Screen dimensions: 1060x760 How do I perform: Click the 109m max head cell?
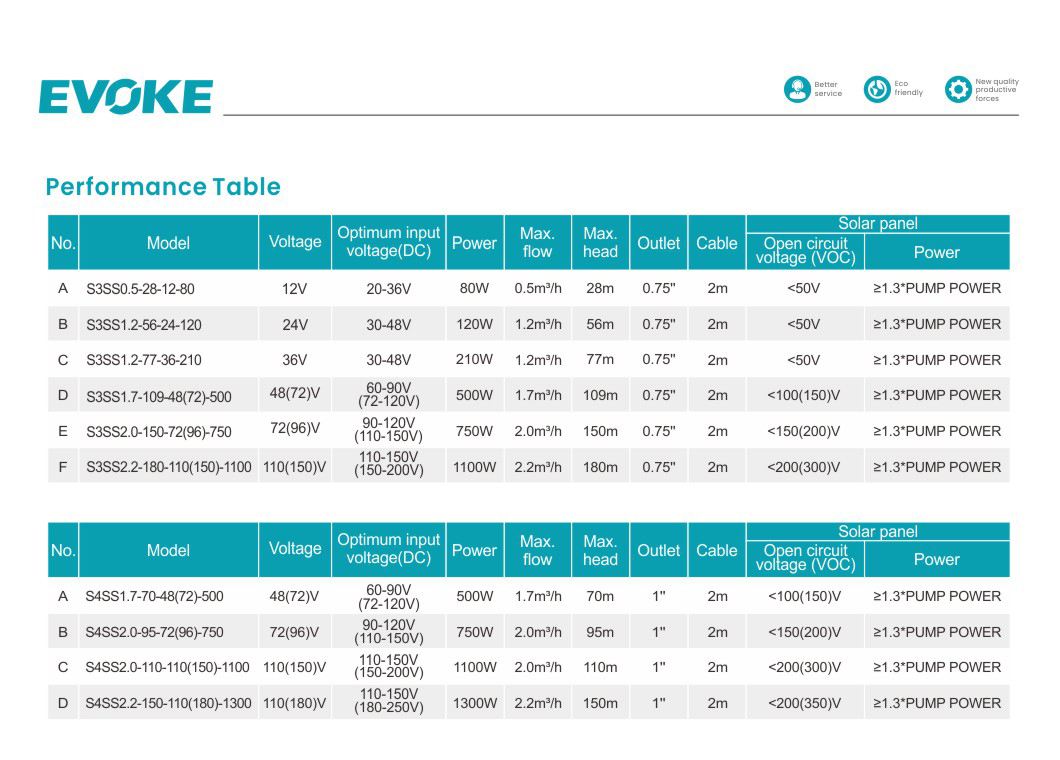coord(600,395)
